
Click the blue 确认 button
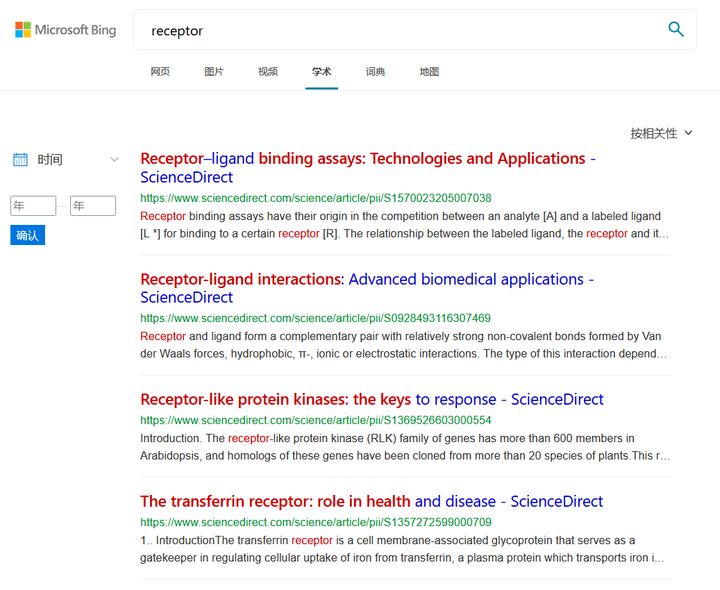point(28,235)
